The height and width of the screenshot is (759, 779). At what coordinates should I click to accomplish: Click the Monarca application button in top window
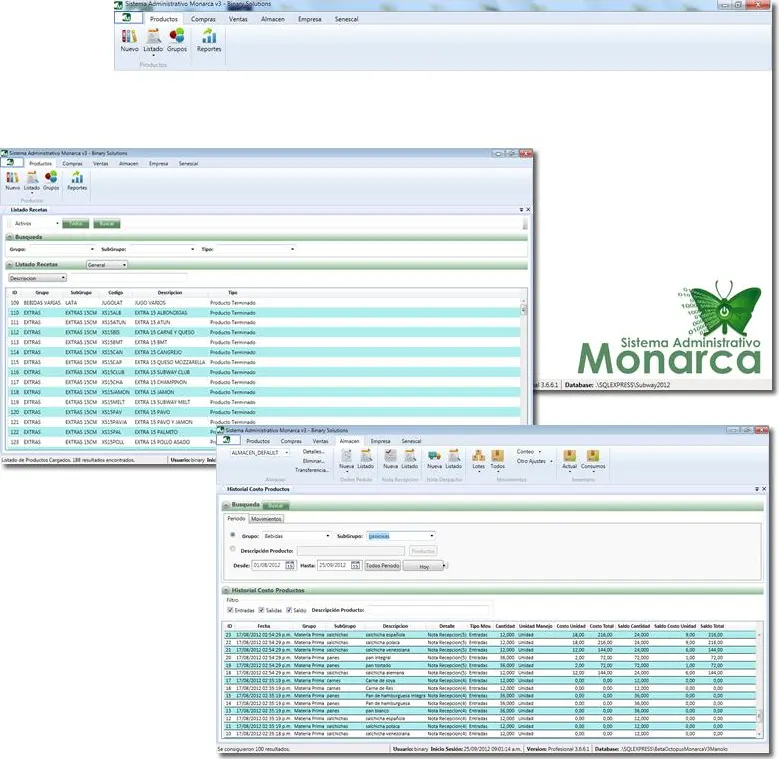click(128, 18)
